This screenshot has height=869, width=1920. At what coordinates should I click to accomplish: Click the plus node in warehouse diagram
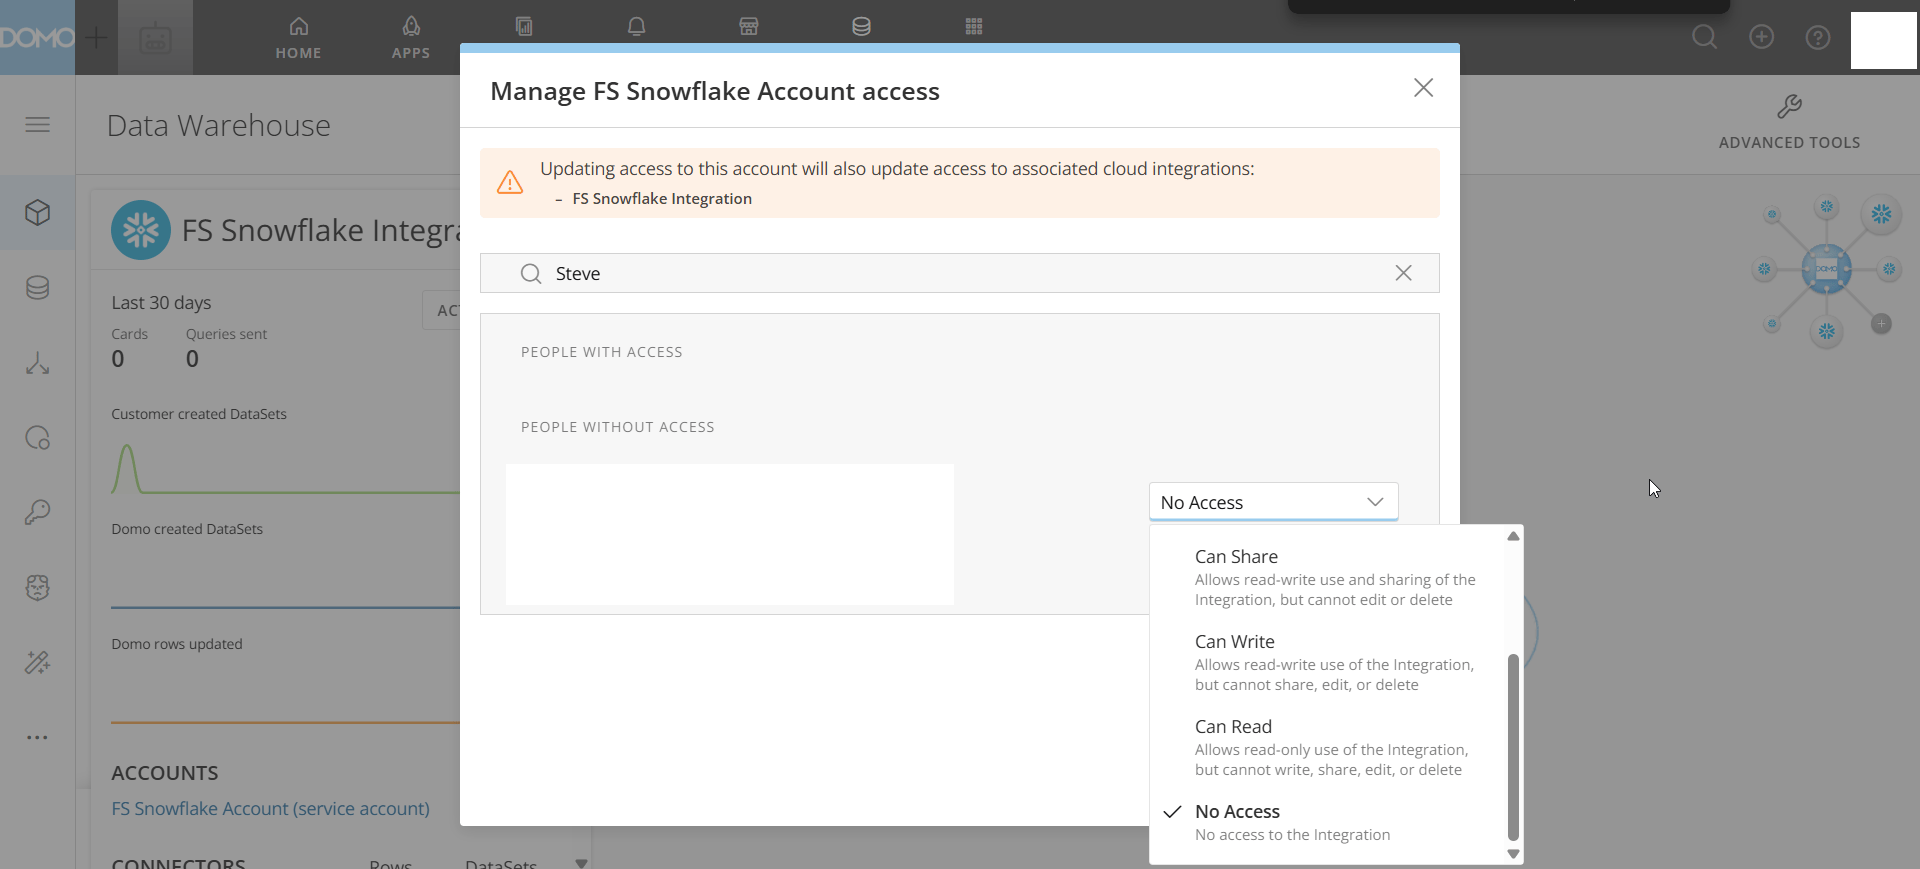1881,324
